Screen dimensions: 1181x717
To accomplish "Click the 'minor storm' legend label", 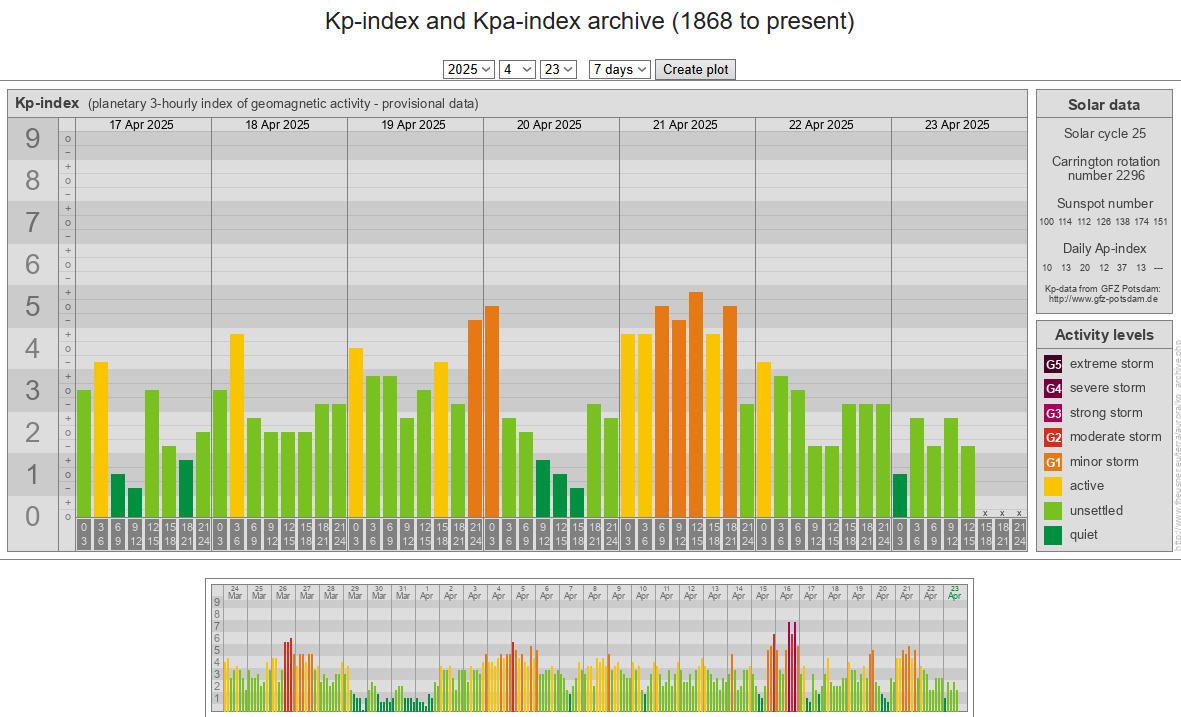I will [x=1104, y=462].
